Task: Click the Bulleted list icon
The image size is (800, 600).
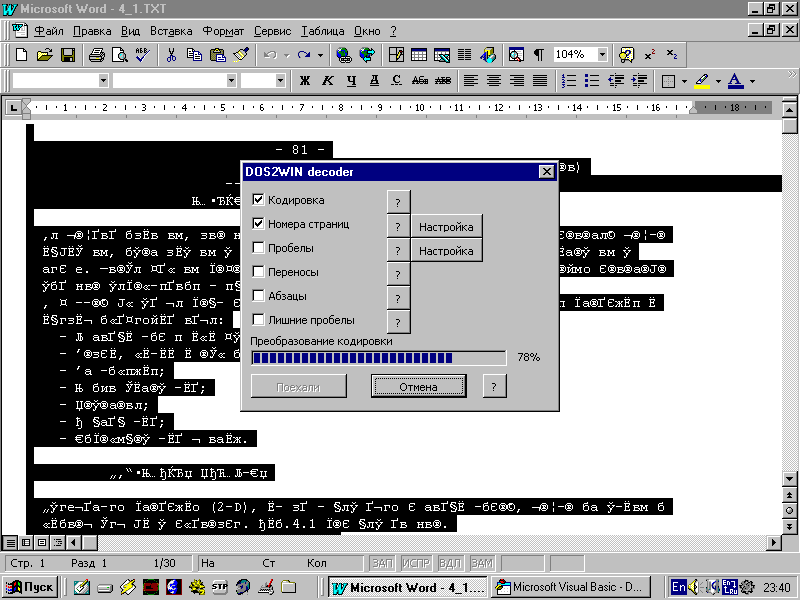Action: pos(592,81)
